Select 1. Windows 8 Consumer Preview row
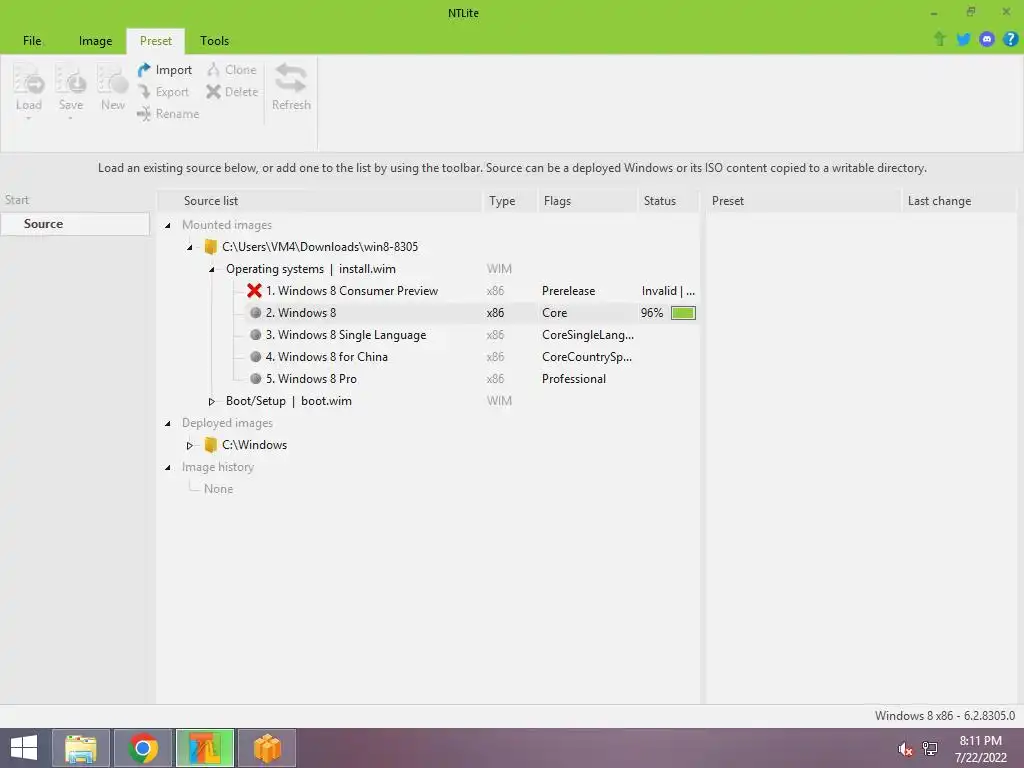1024x768 pixels. [x=351, y=291]
